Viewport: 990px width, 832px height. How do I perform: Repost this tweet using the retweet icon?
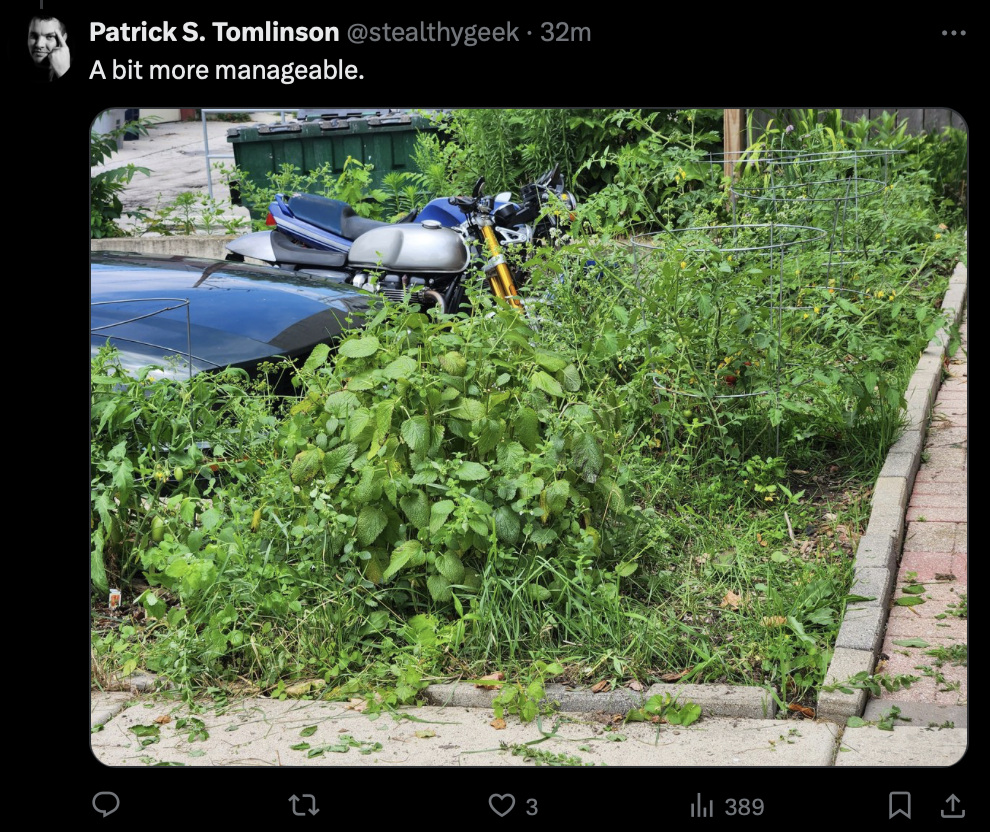(x=304, y=805)
